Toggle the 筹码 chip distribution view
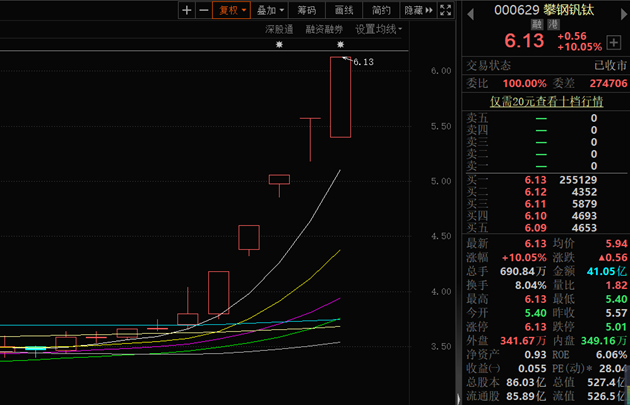This screenshot has height=405, width=630. click(307, 10)
